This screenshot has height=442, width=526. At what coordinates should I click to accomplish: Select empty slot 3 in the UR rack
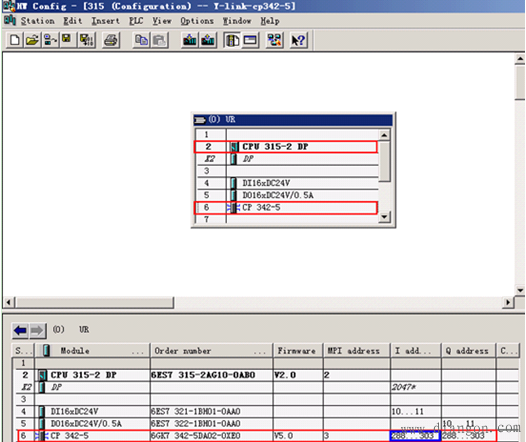pos(287,171)
